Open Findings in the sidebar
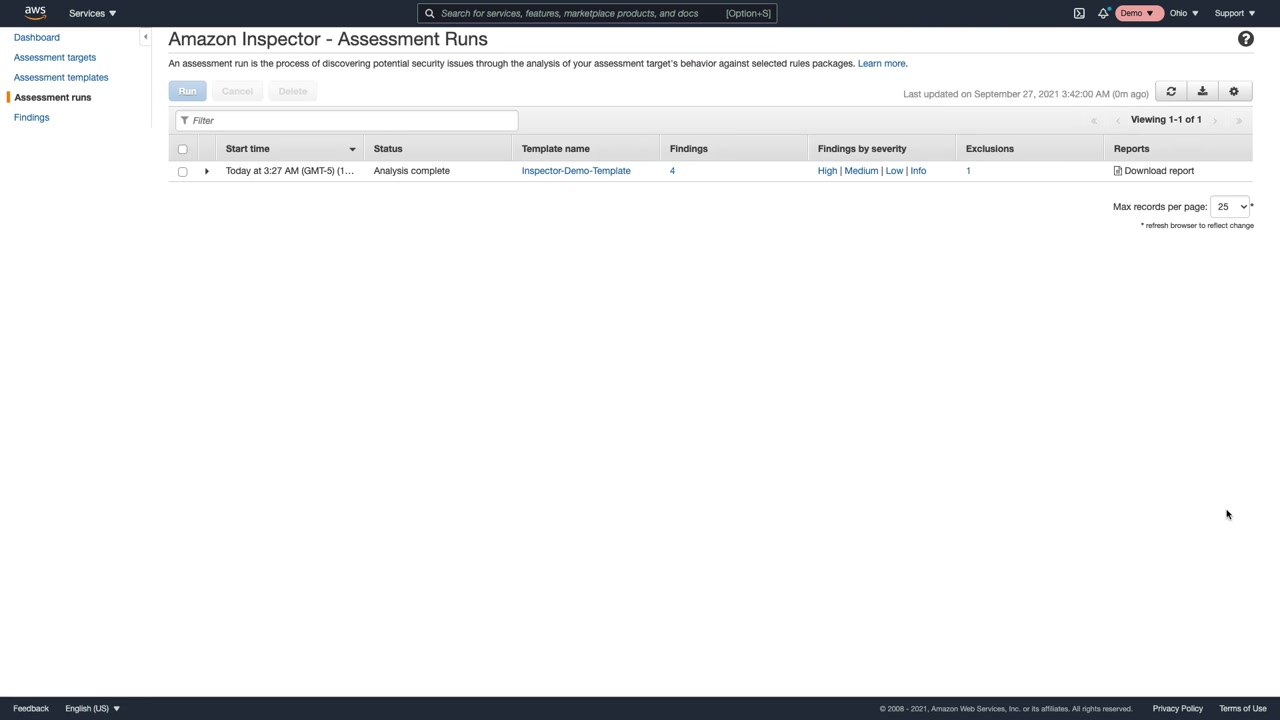Image resolution: width=1280 pixels, height=720 pixels. coord(31,117)
